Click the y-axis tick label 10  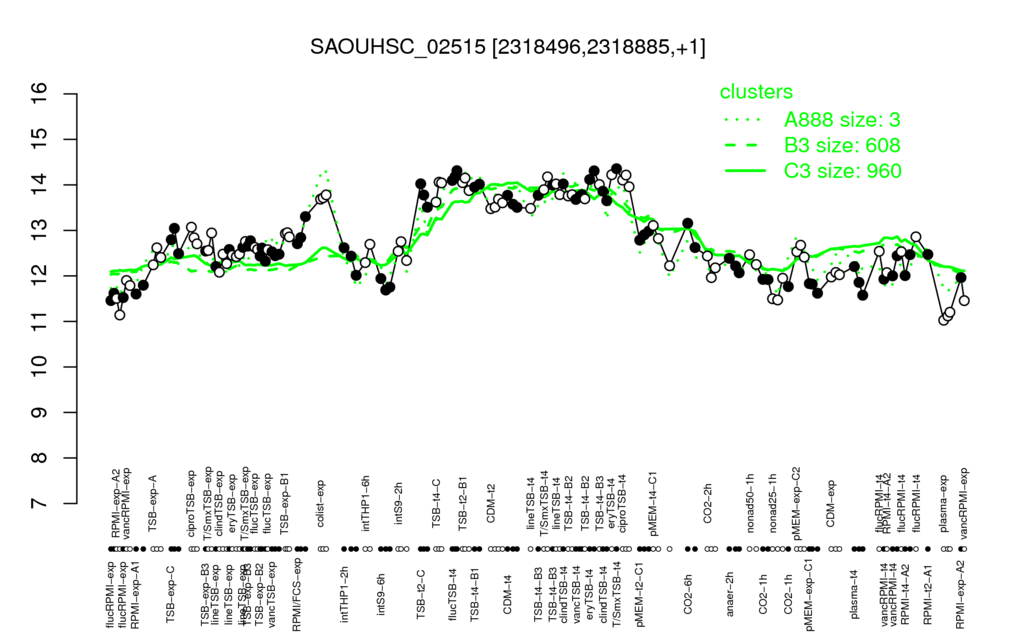[x=39, y=367]
